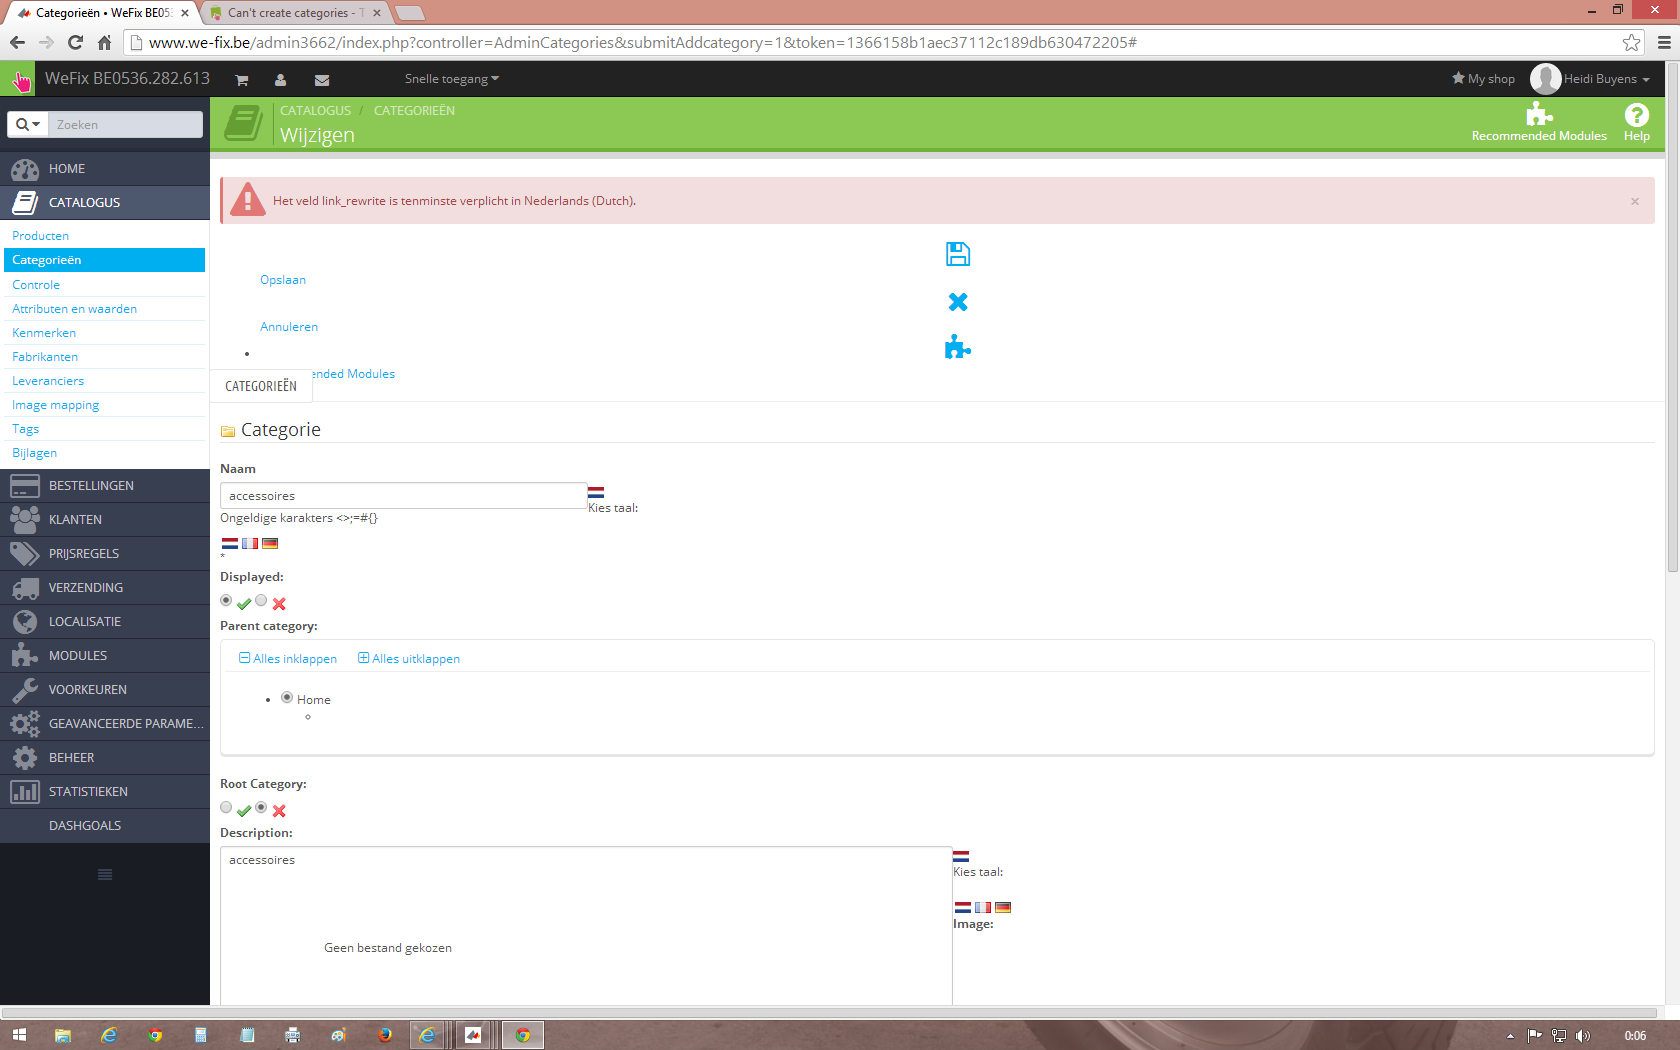Image resolution: width=1680 pixels, height=1050 pixels.
Task: Click the save floppy disk icon
Action: 958,254
